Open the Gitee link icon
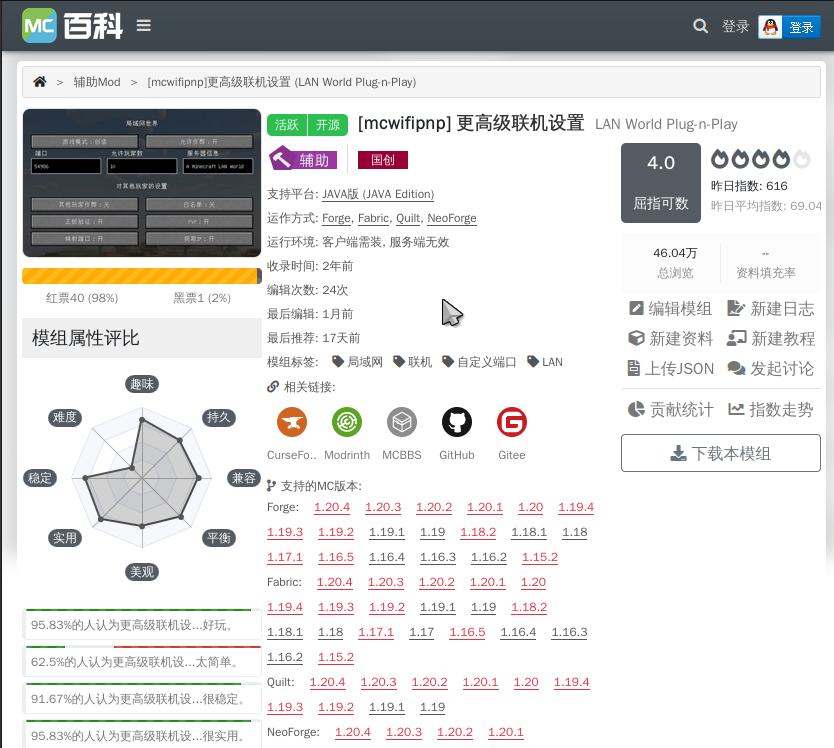Image resolution: width=834 pixels, height=748 pixels. coord(512,422)
